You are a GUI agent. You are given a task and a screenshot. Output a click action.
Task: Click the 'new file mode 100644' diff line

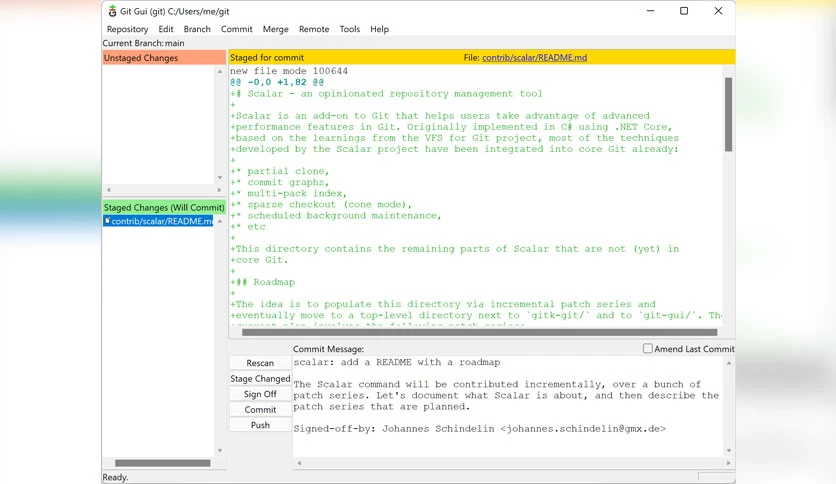coord(289,71)
